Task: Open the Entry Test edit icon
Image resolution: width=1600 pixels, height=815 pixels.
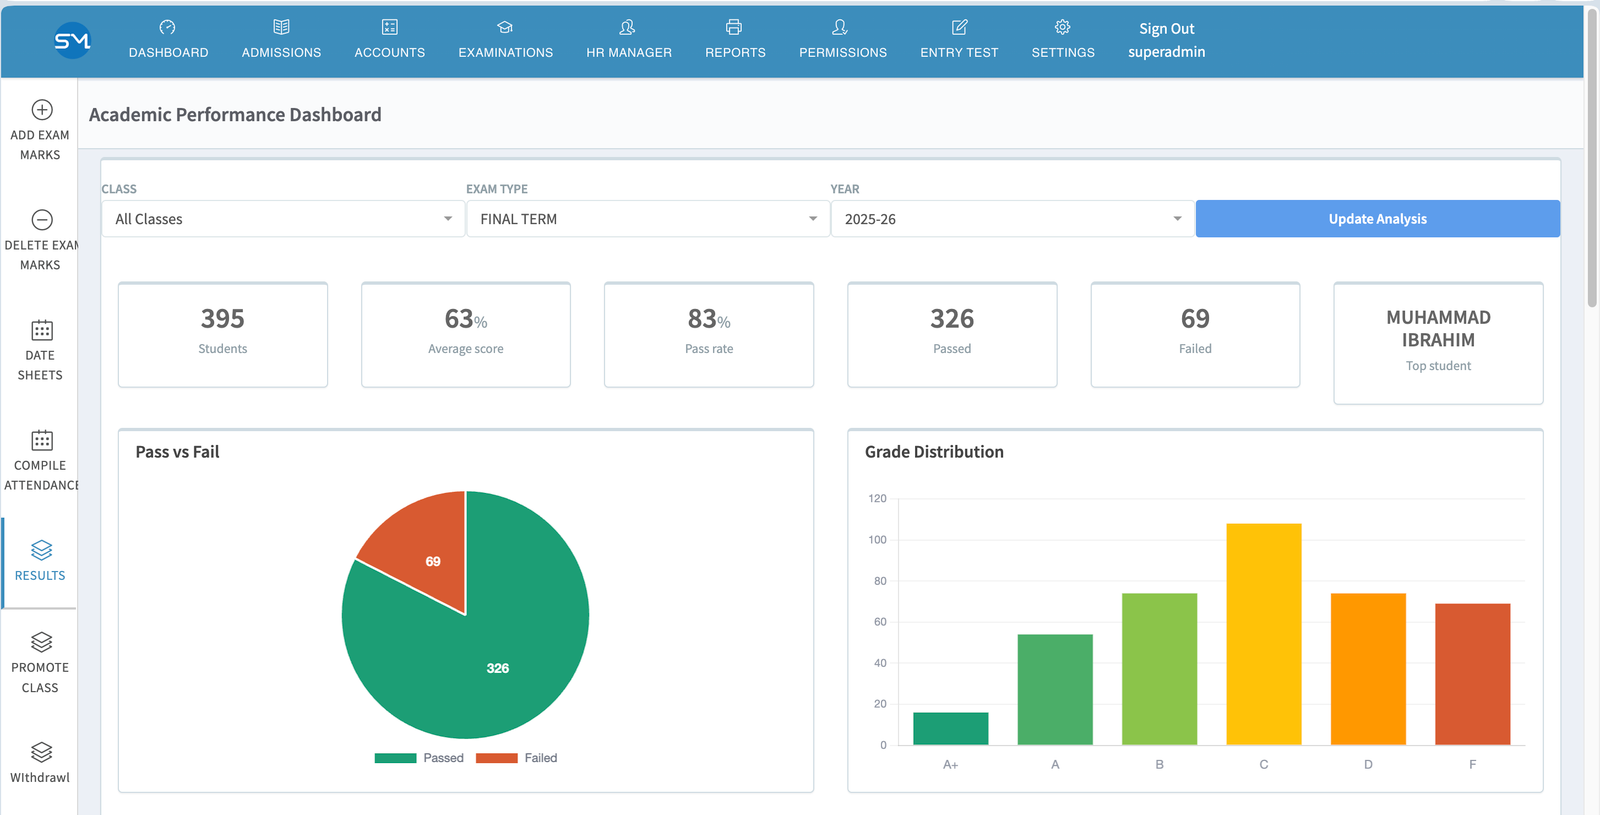Action: tap(959, 27)
